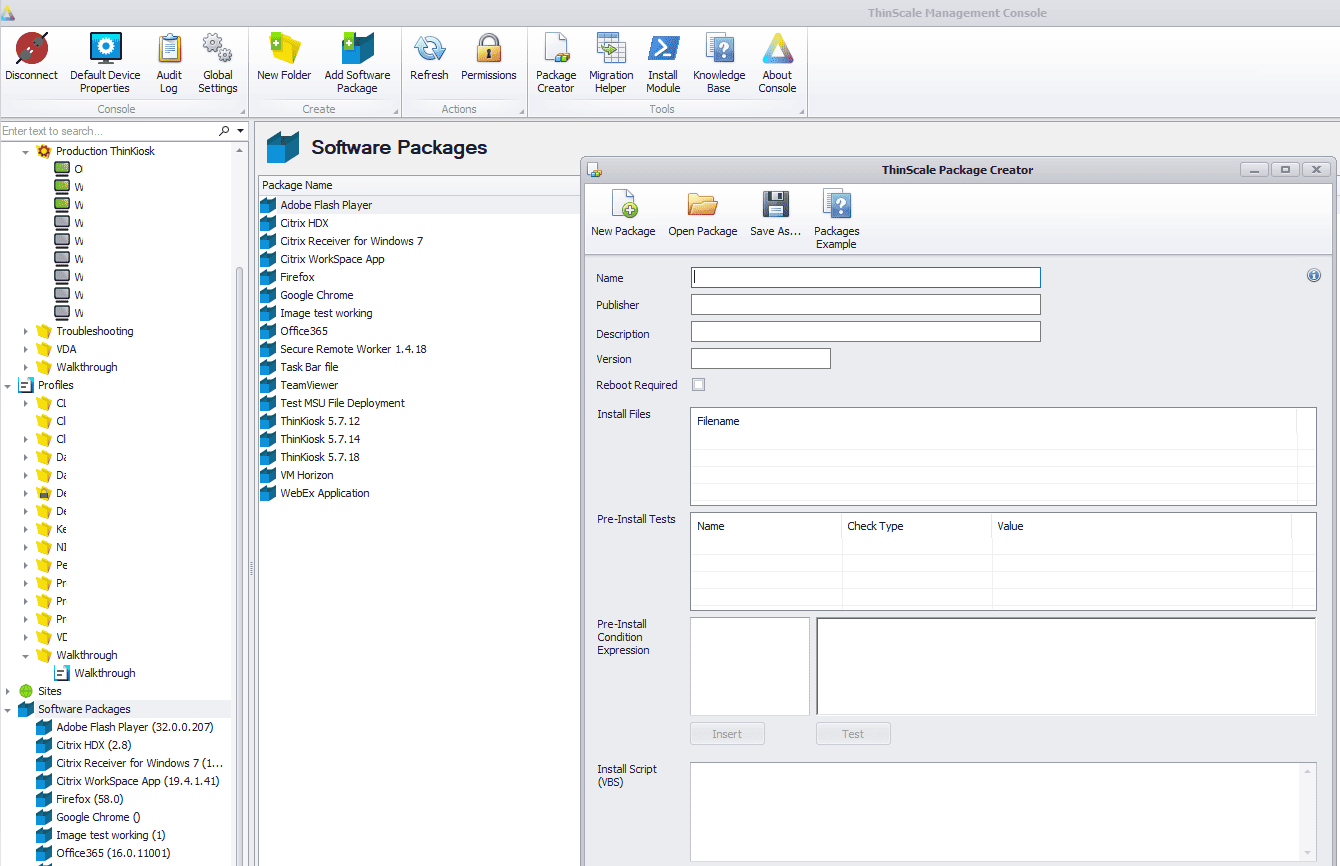Select Secure Remote Worker 1.4.18 package row
This screenshot has height=866, width=1340.
419,349
